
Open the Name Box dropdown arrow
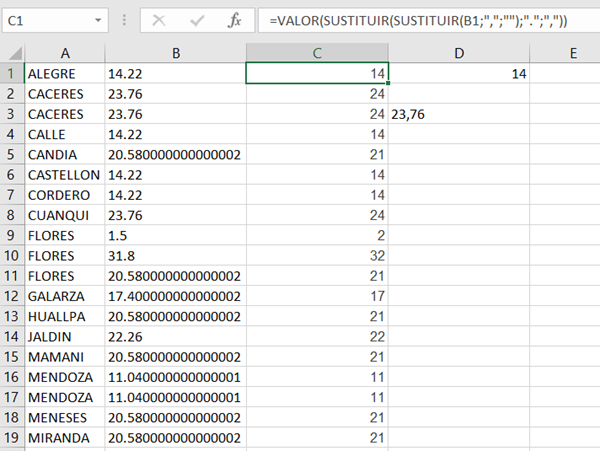click(x=98, y=20)
